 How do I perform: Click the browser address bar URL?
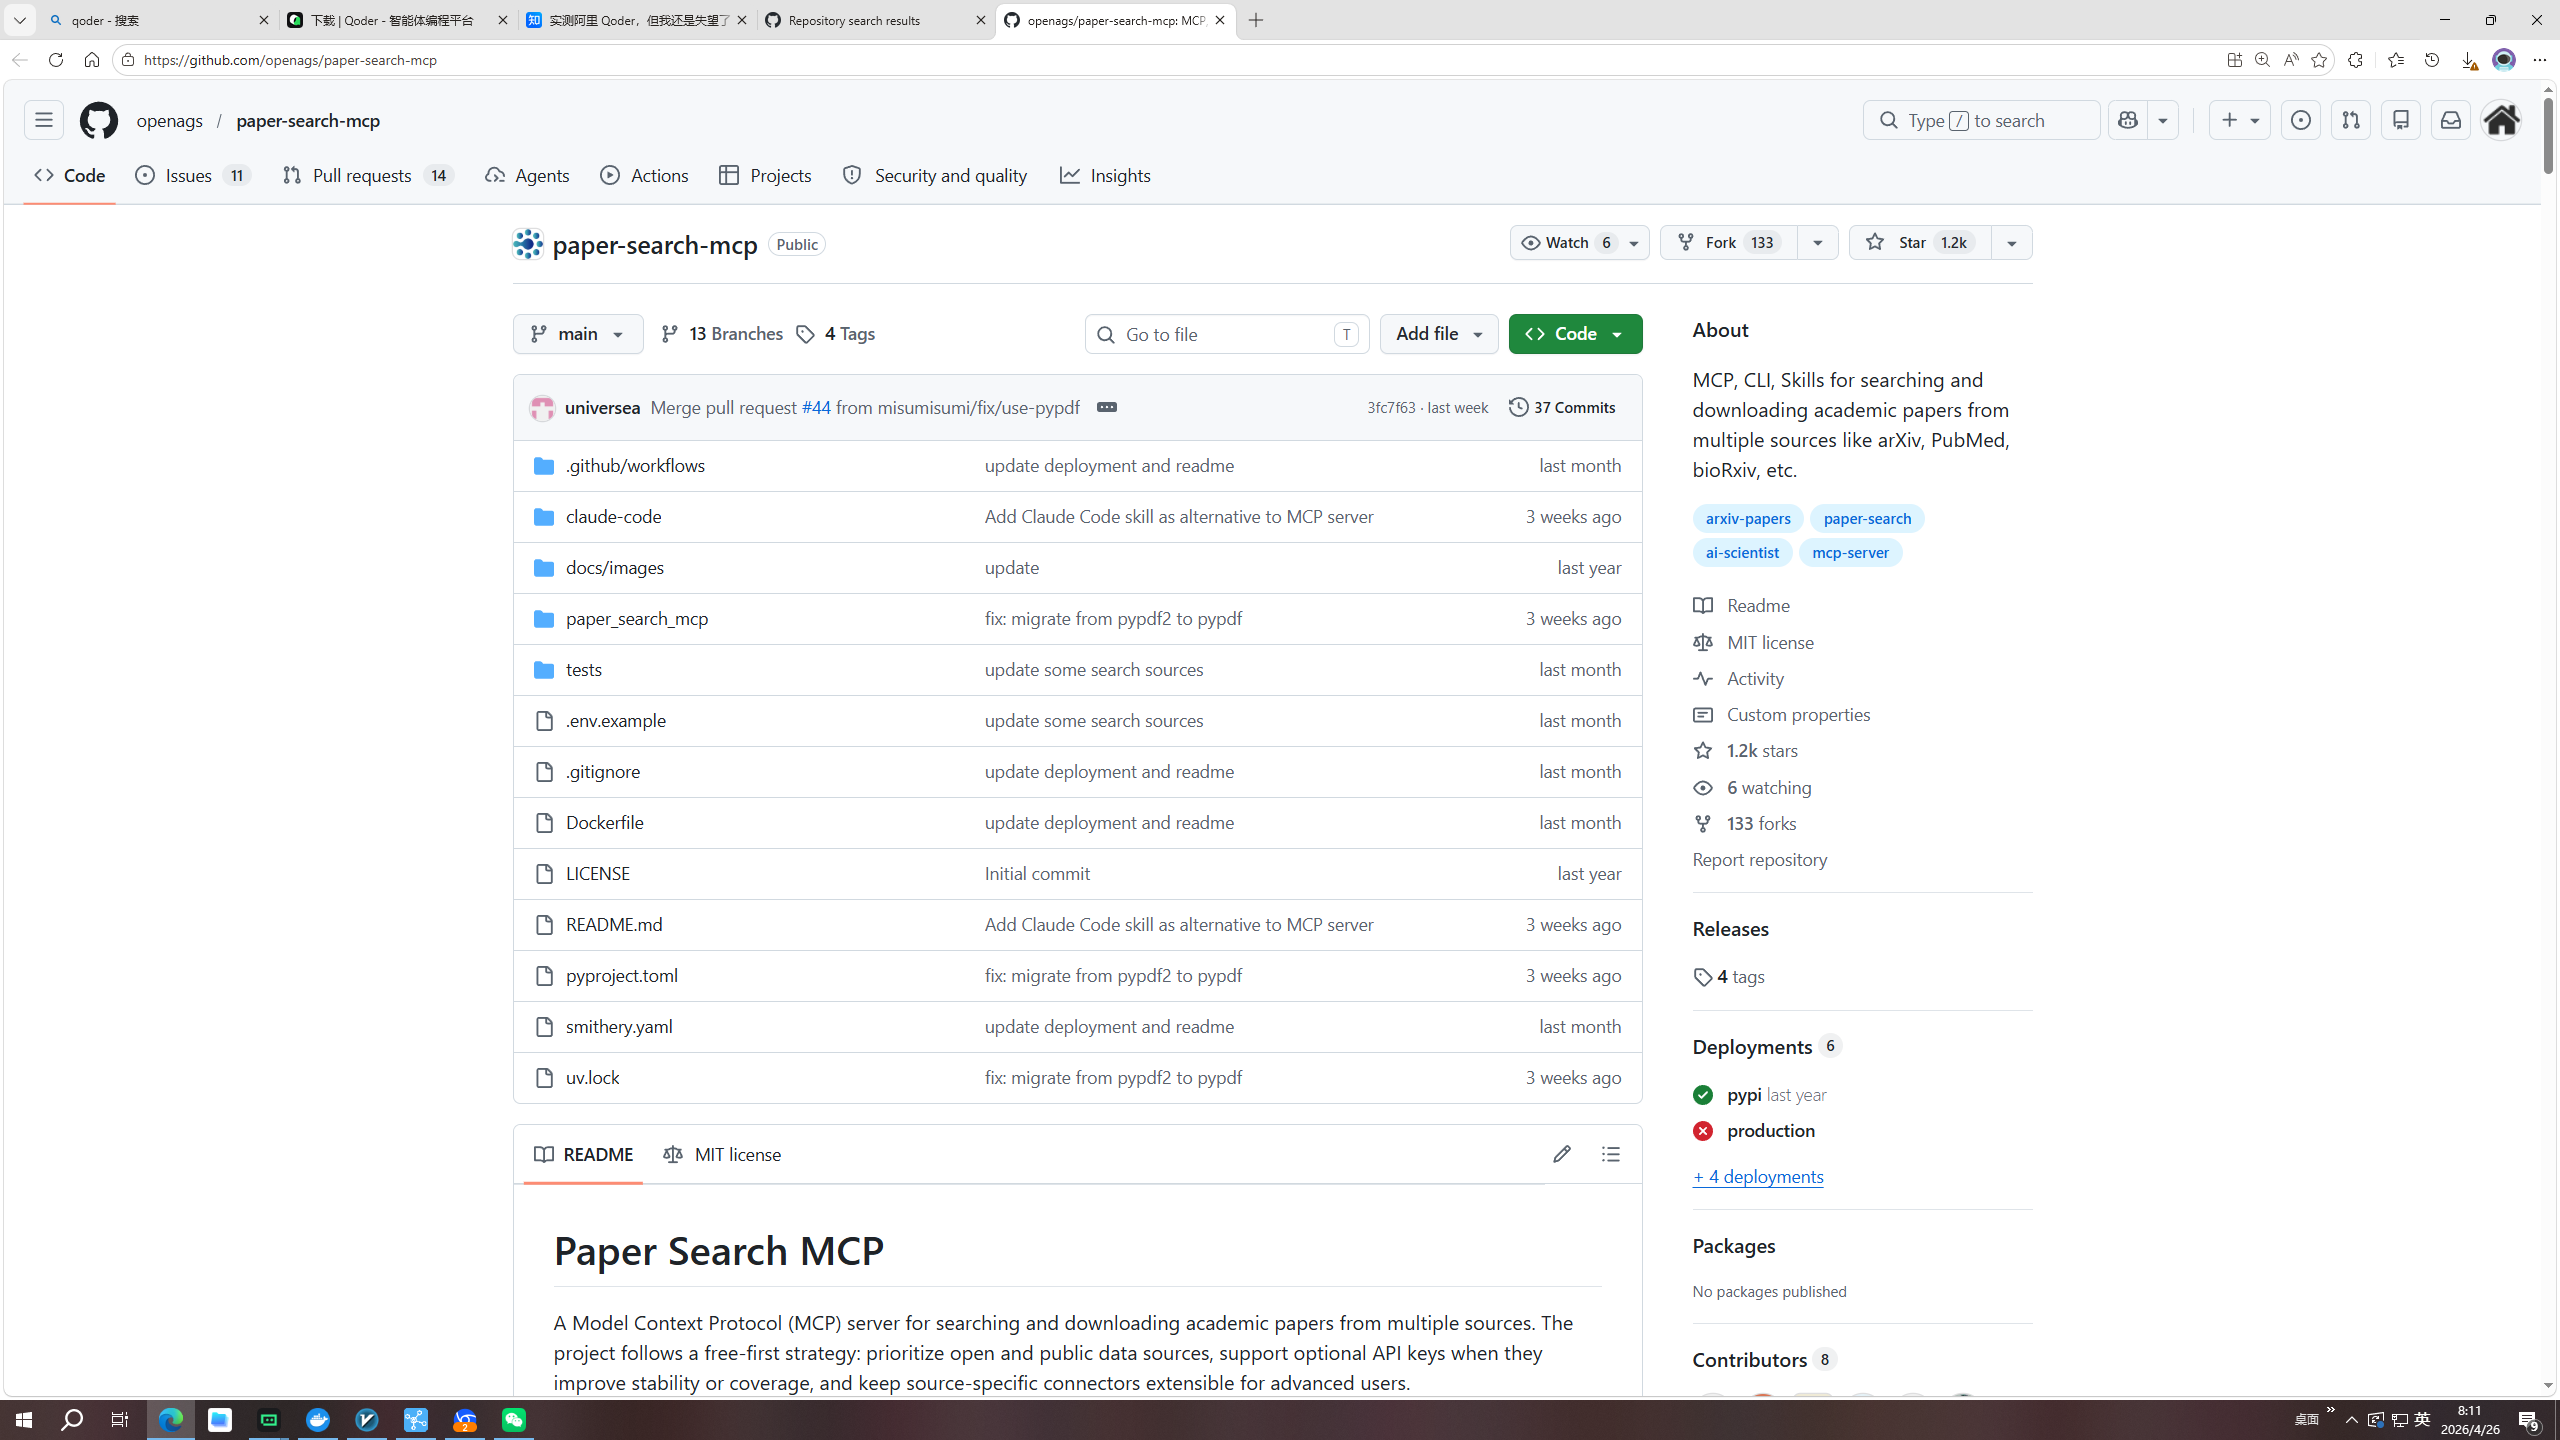point(291,60)
